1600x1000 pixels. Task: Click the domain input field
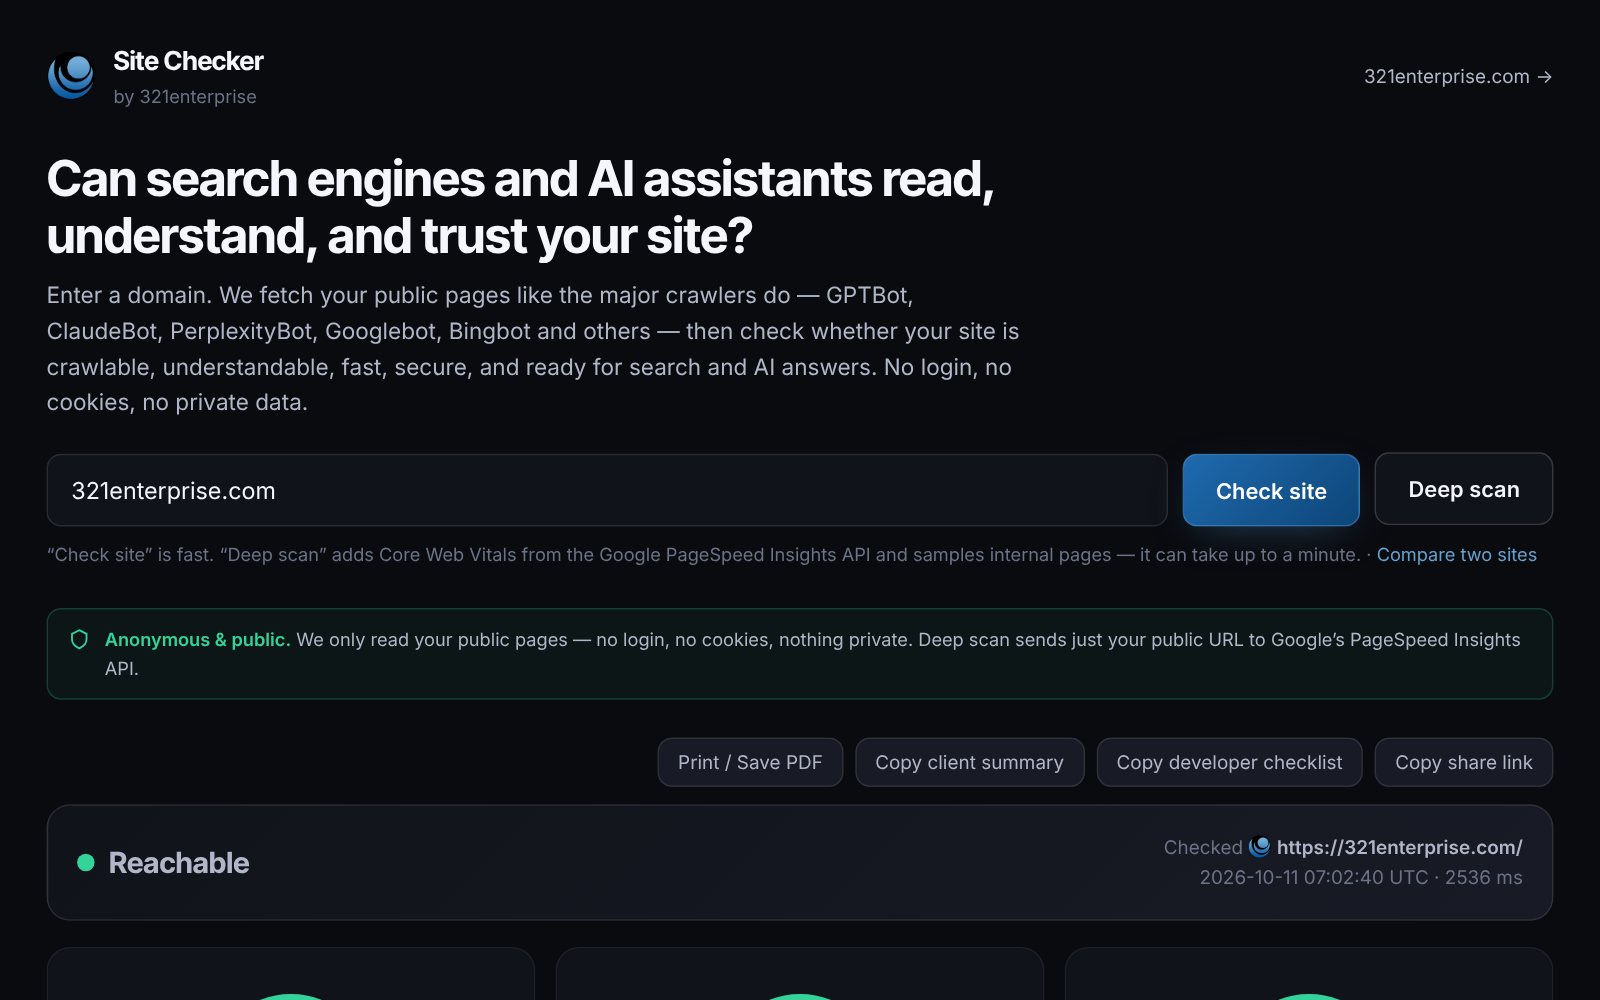coord(607,490)
